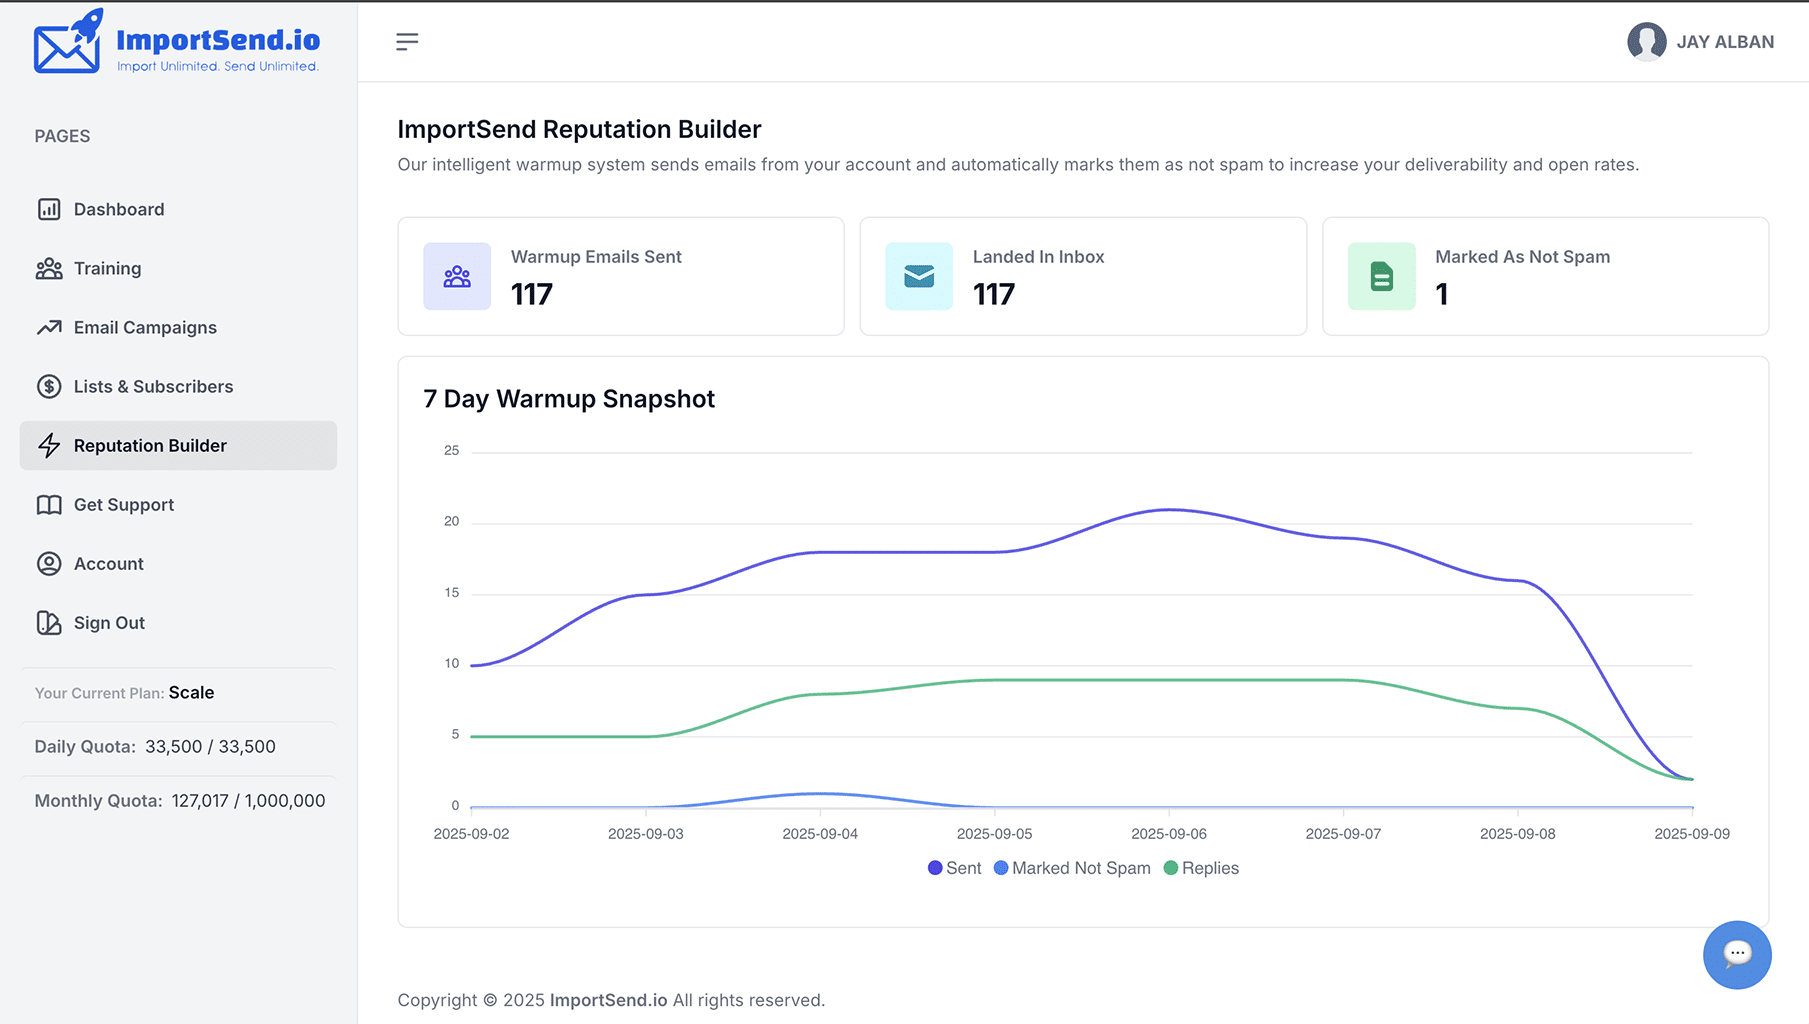Select Reputation Builder menu item

[x=178, y=445]
